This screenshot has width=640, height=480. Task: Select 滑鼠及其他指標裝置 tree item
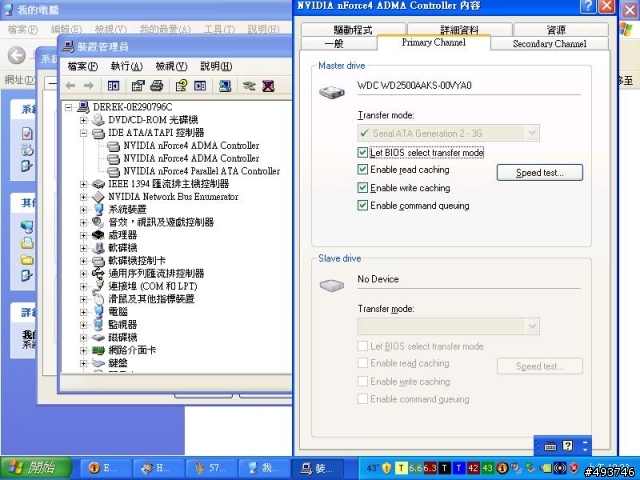point(151,299)
